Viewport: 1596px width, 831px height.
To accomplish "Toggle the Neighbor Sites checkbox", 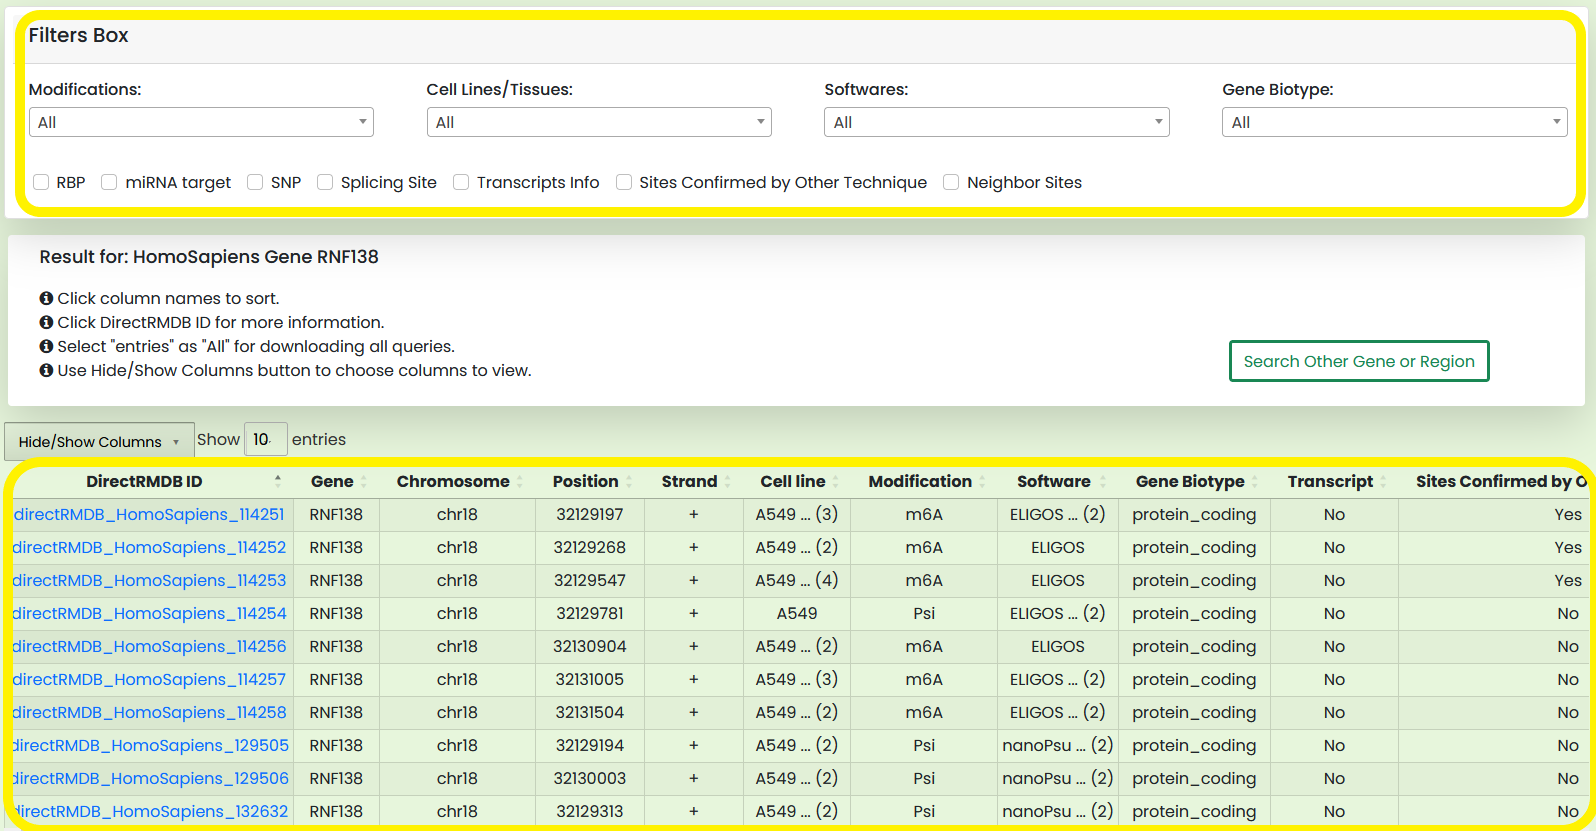I will click(x=951, y=182).
